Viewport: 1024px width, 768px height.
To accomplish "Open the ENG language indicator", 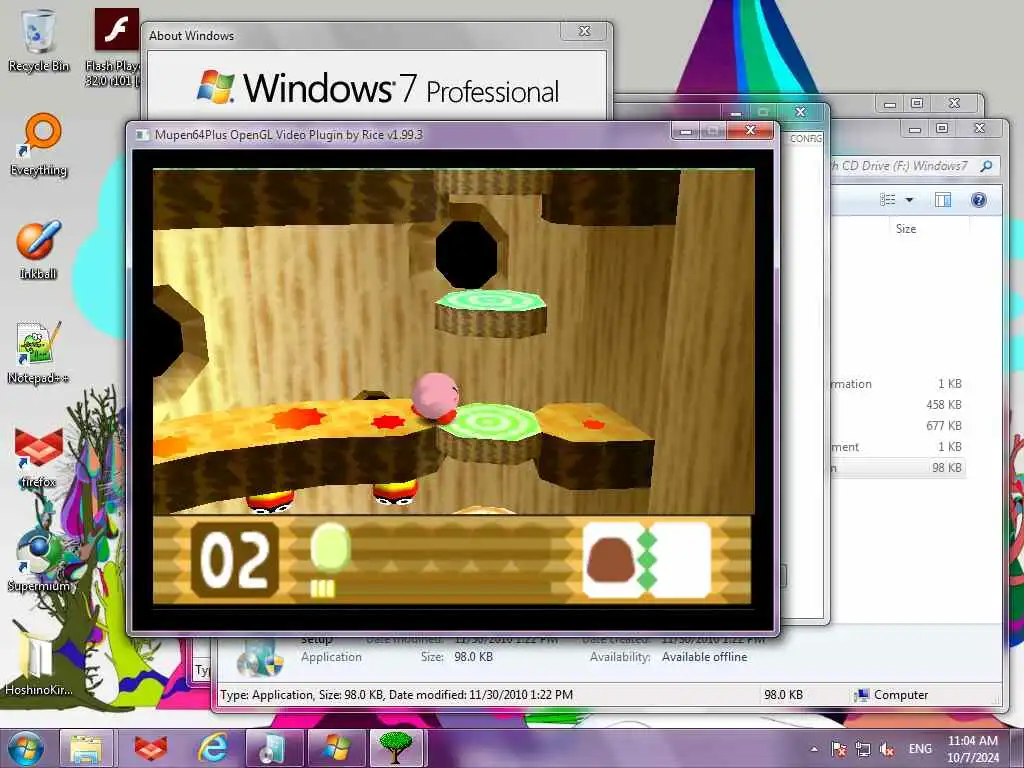I will tap(920, 749).
